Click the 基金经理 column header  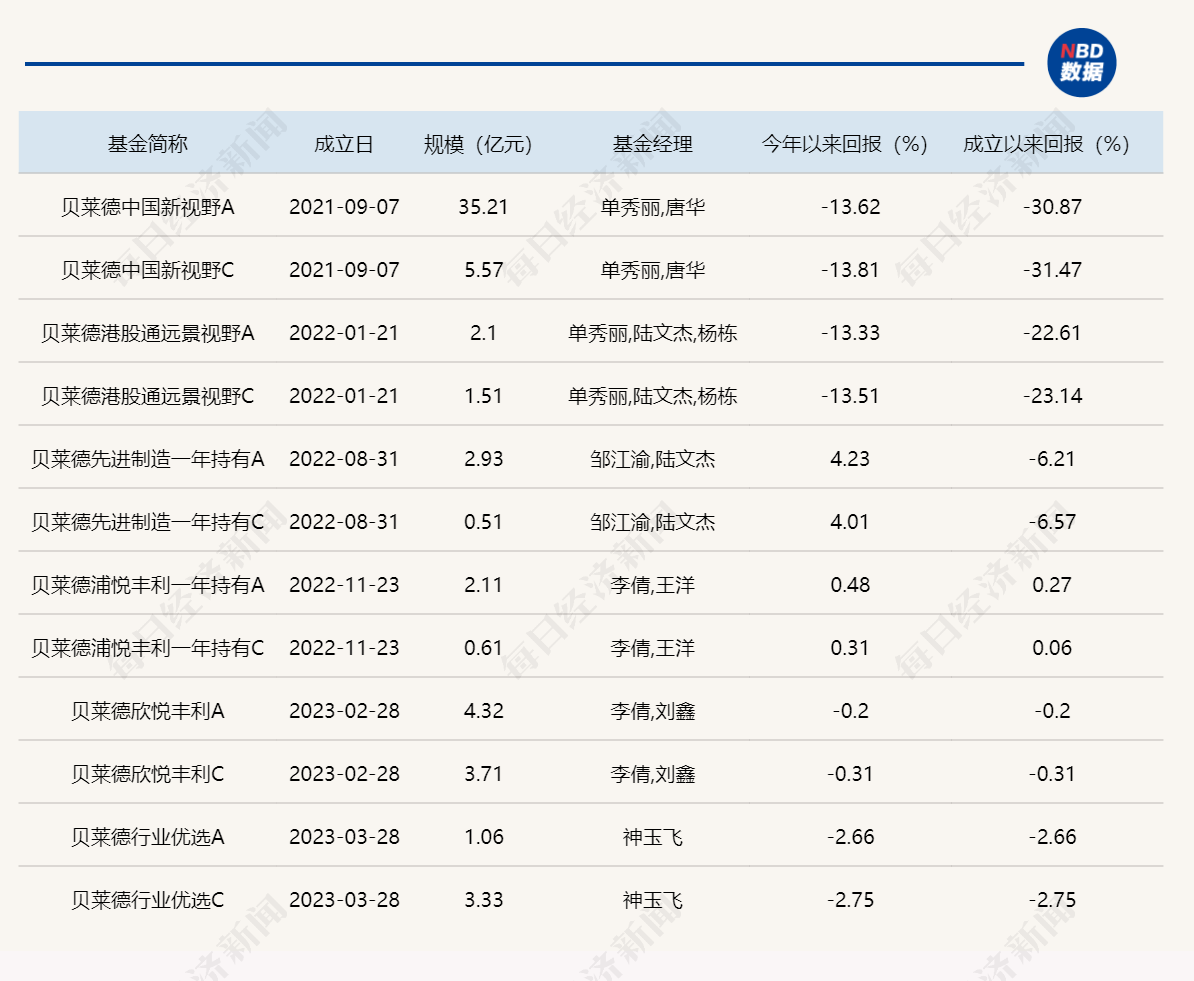pyautogui.click(x=653, y=144)
